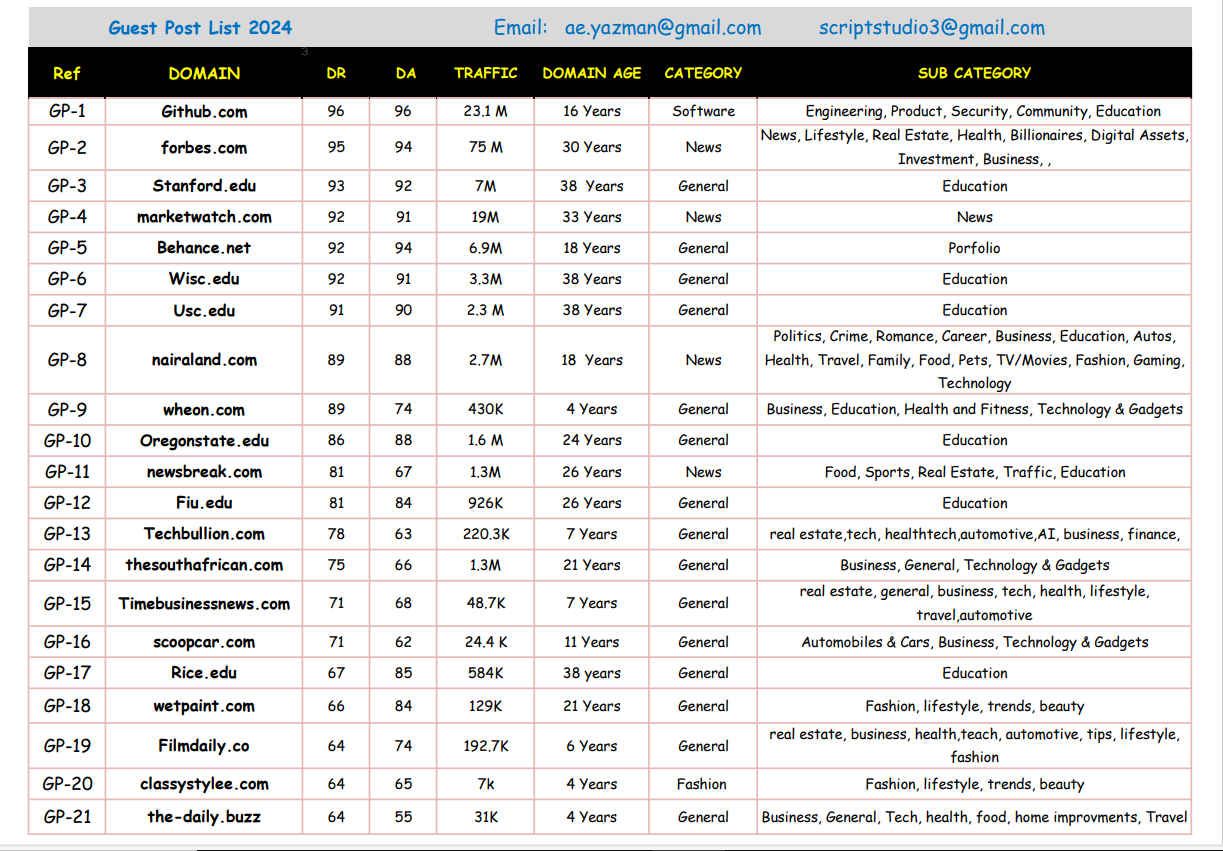Click the 584K traffic value
1223x851 pixels.
pos(486,673)
